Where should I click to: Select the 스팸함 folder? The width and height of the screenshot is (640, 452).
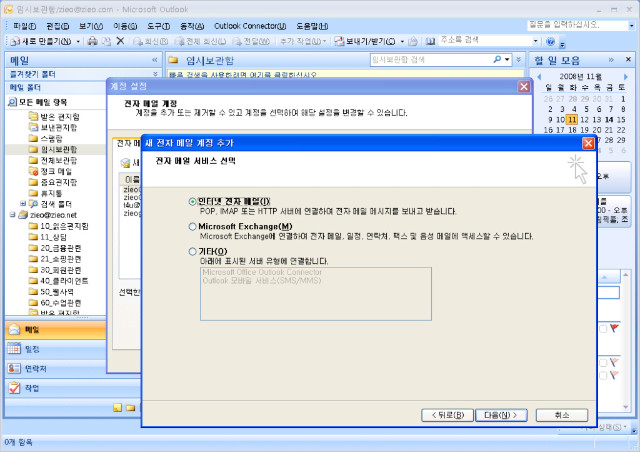(x=46, y=138)
